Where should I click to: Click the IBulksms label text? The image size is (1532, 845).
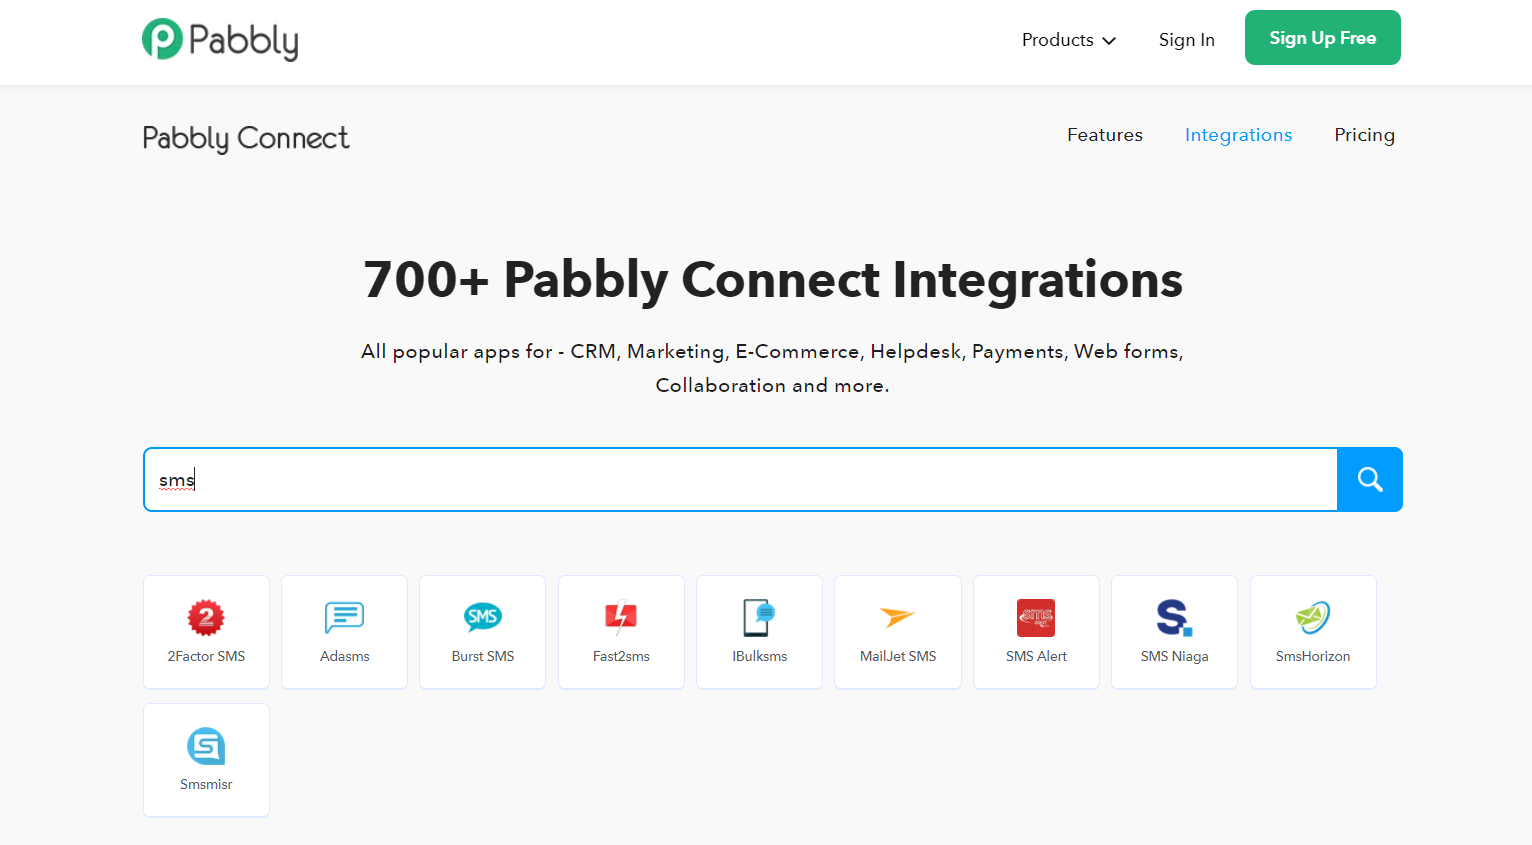[760, 656]
